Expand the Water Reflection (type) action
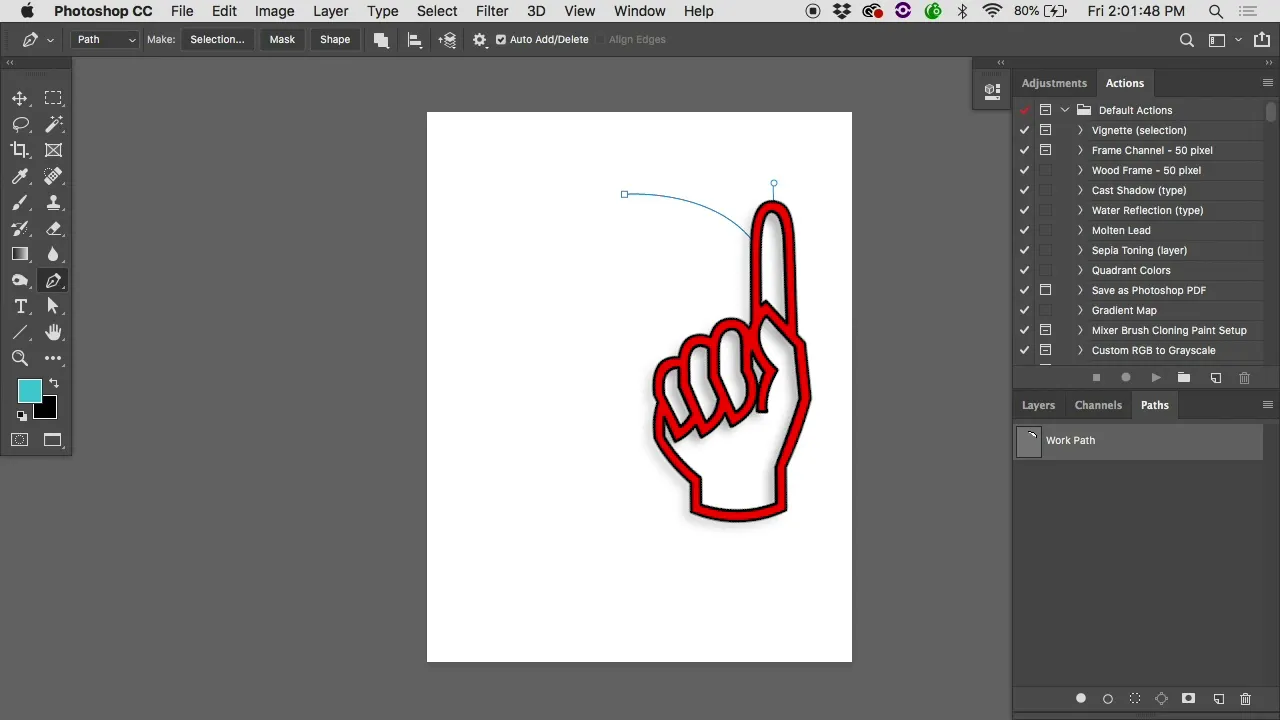The width and height of the screenshot is (1280, 720). pyautogui.click(x=1080, y=210)
